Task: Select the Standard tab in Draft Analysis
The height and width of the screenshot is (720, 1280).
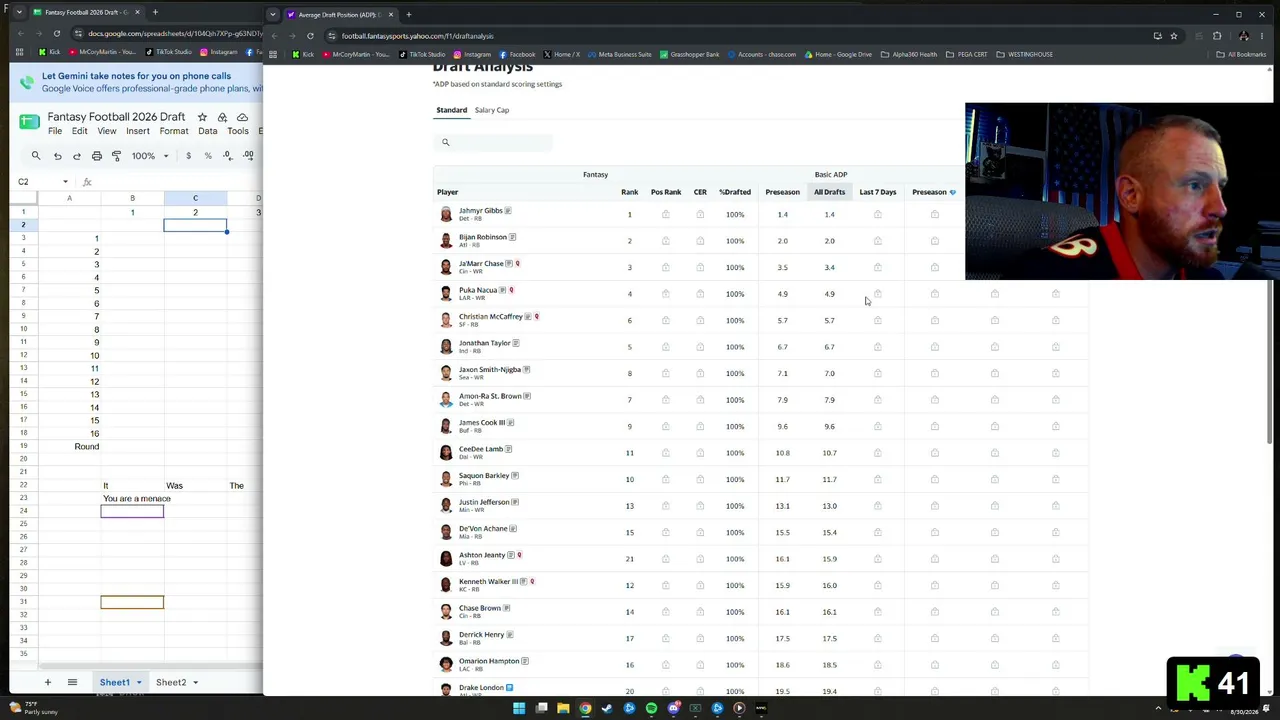Action: click(x=452, y=110)
